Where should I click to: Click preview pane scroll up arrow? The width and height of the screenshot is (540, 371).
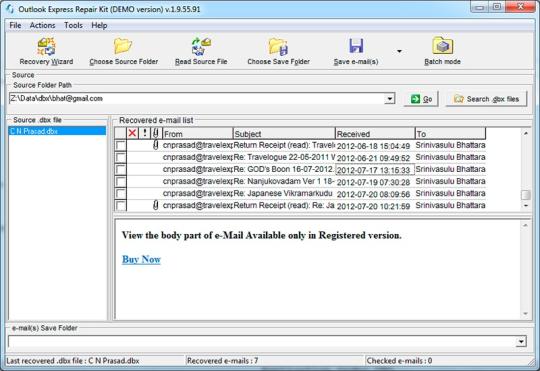(x=526, y=225)
